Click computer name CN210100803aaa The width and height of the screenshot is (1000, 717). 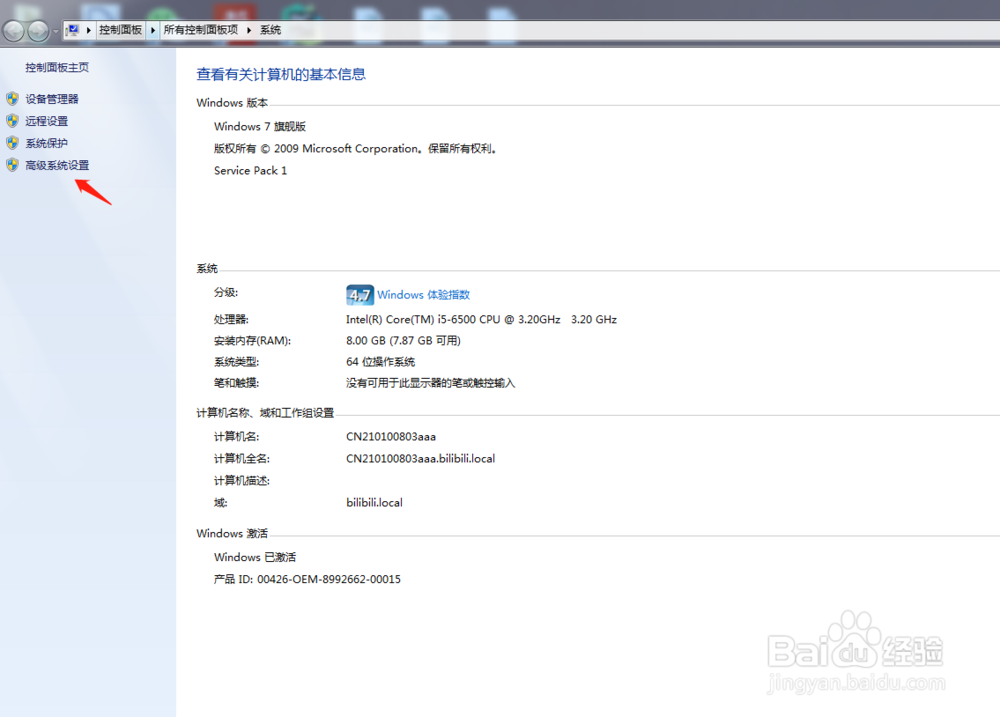click(391, 436)
